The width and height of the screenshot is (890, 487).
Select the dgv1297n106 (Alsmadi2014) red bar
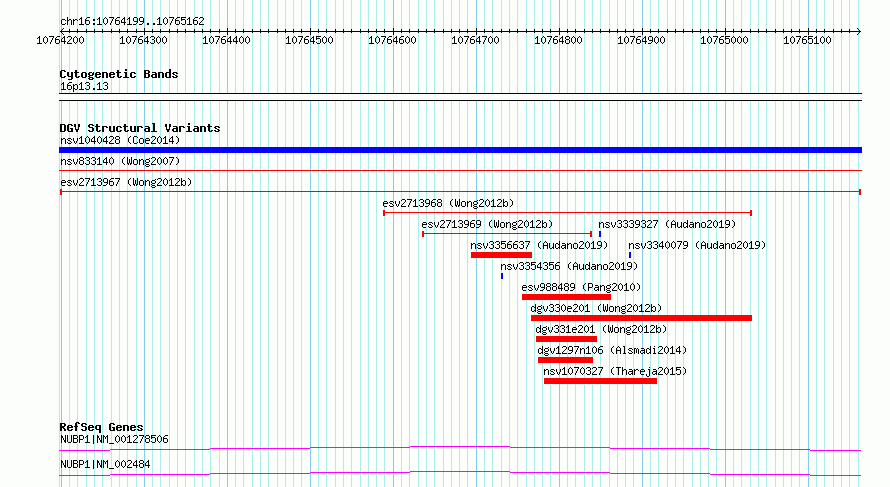[x=565, y=360]
